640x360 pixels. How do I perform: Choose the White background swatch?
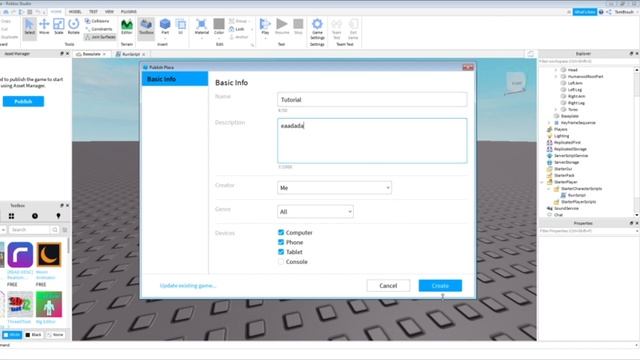pos(12,335)
